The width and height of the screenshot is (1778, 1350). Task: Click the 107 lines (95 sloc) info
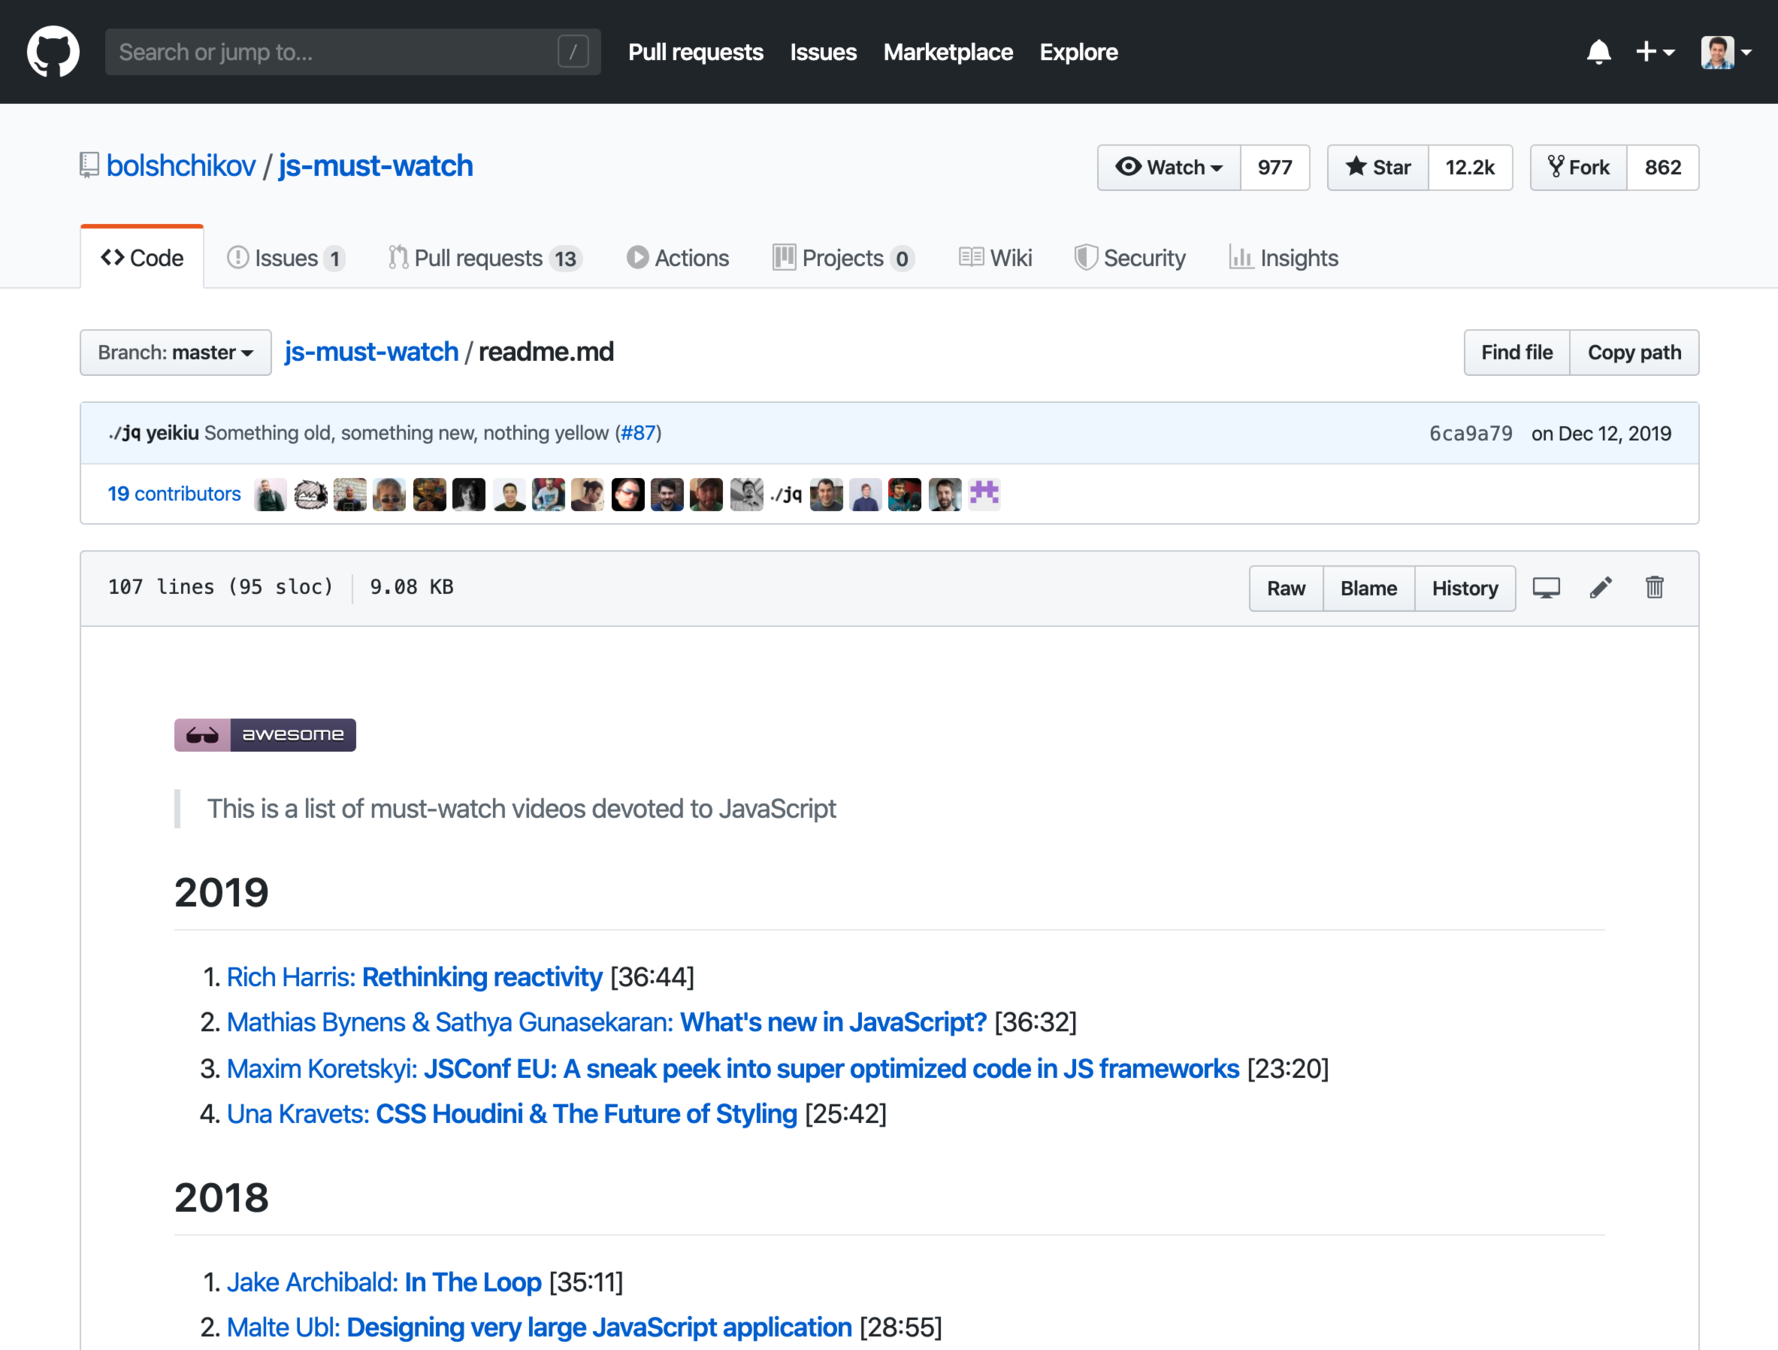pyautogui.click(x=220, y=587)
